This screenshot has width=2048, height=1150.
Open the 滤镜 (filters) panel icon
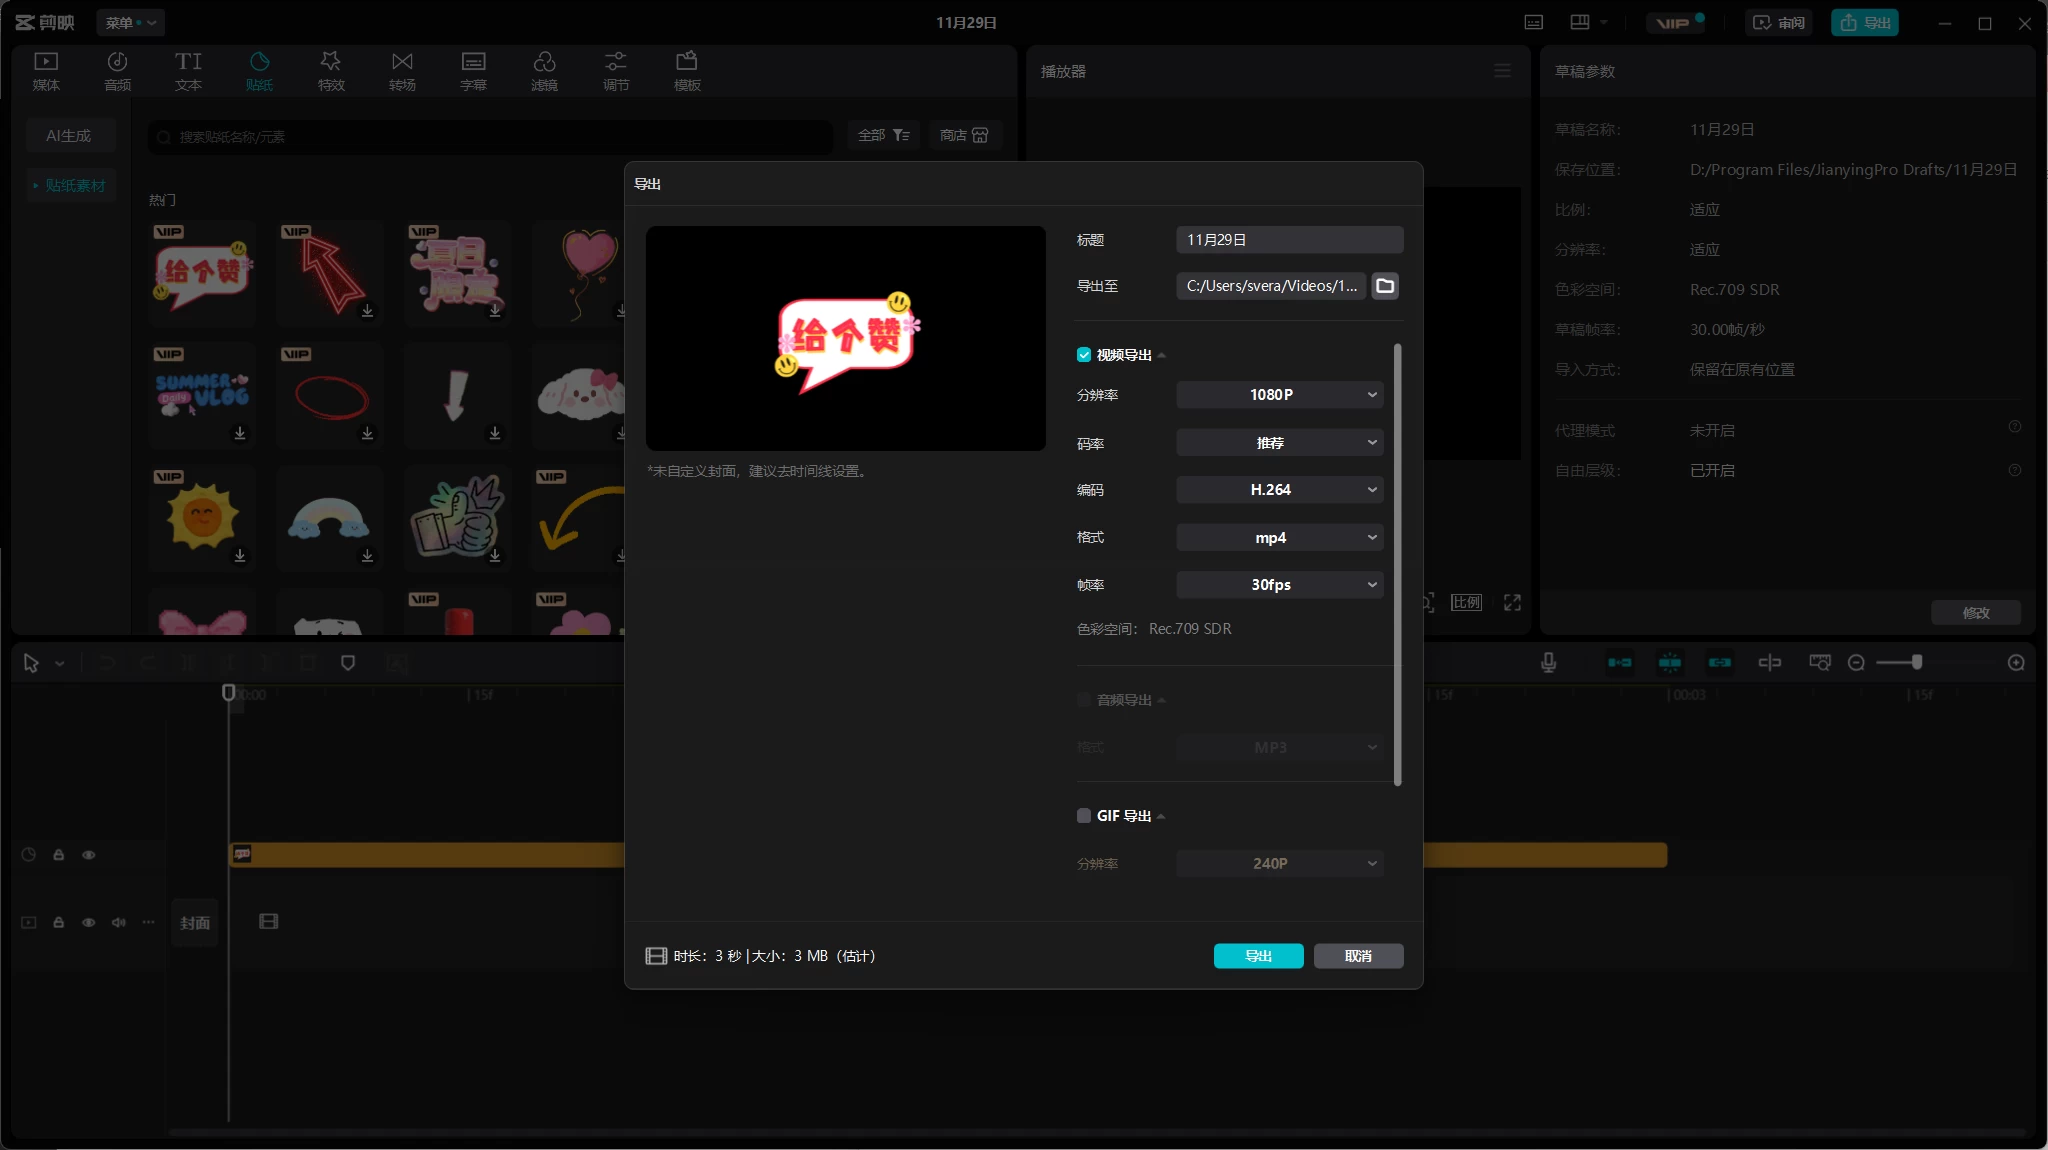[x=543, y=70]
